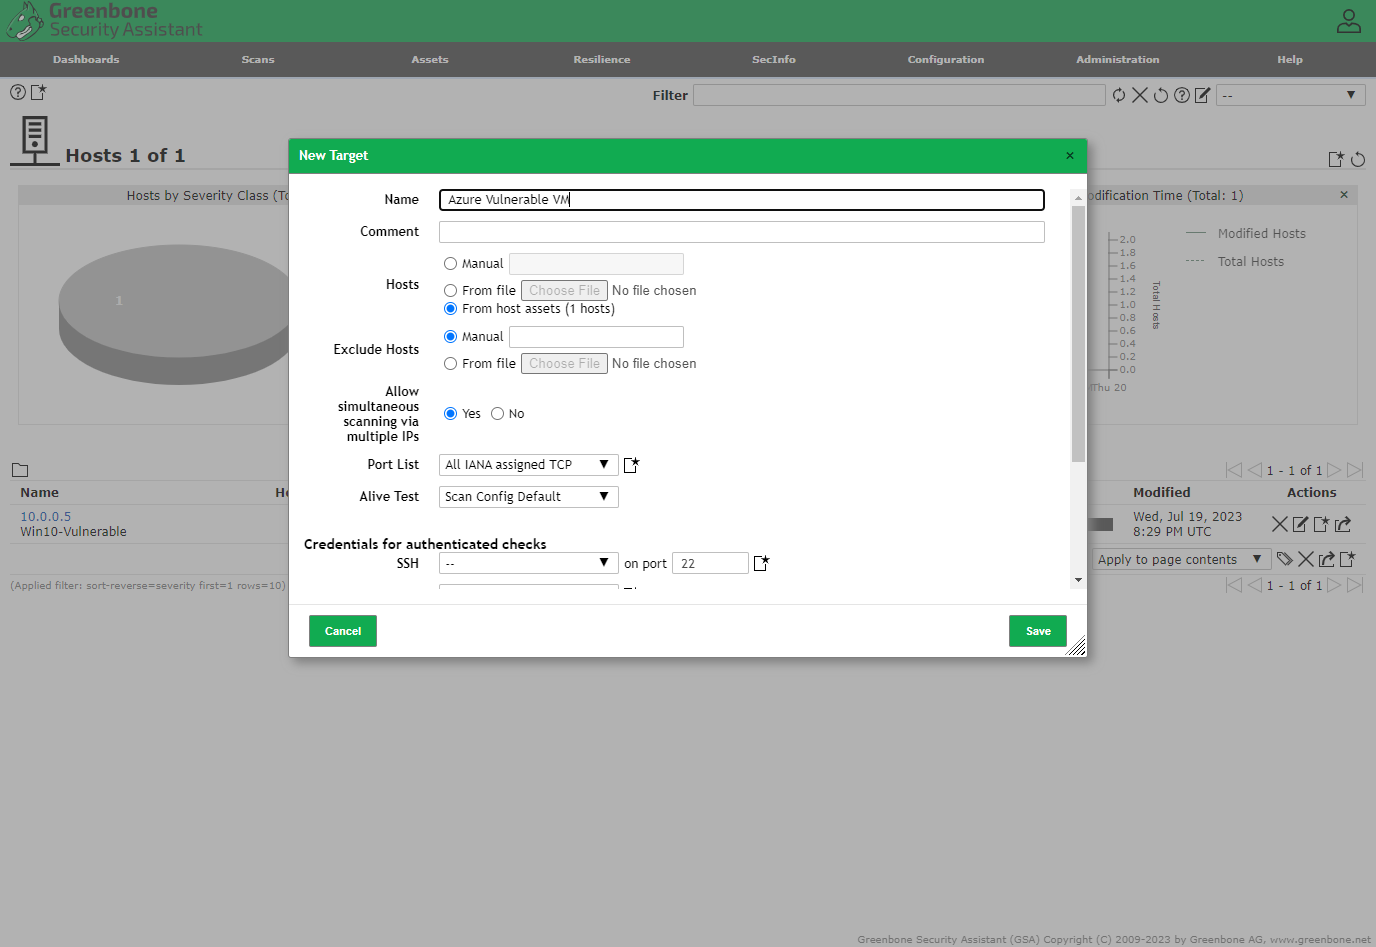Click Choose File for Exclude Hosts

pyautogui.click(x=564, y=364)
